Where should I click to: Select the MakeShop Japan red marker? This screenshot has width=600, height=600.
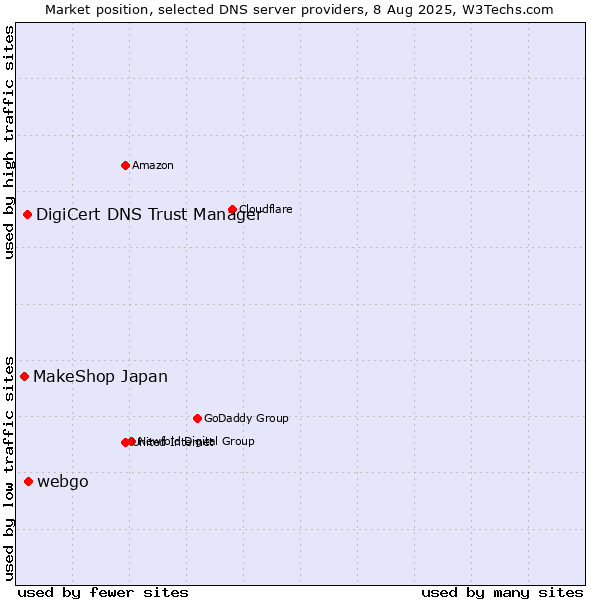[x=24, y=377]
